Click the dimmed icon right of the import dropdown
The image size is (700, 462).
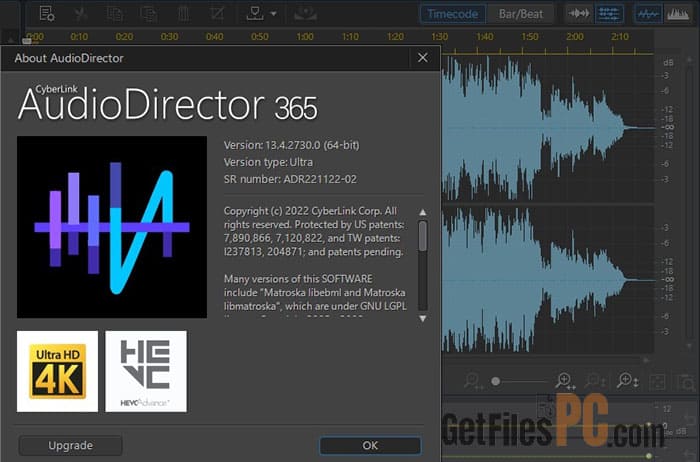pyautogui.click(x=306, y=14)
